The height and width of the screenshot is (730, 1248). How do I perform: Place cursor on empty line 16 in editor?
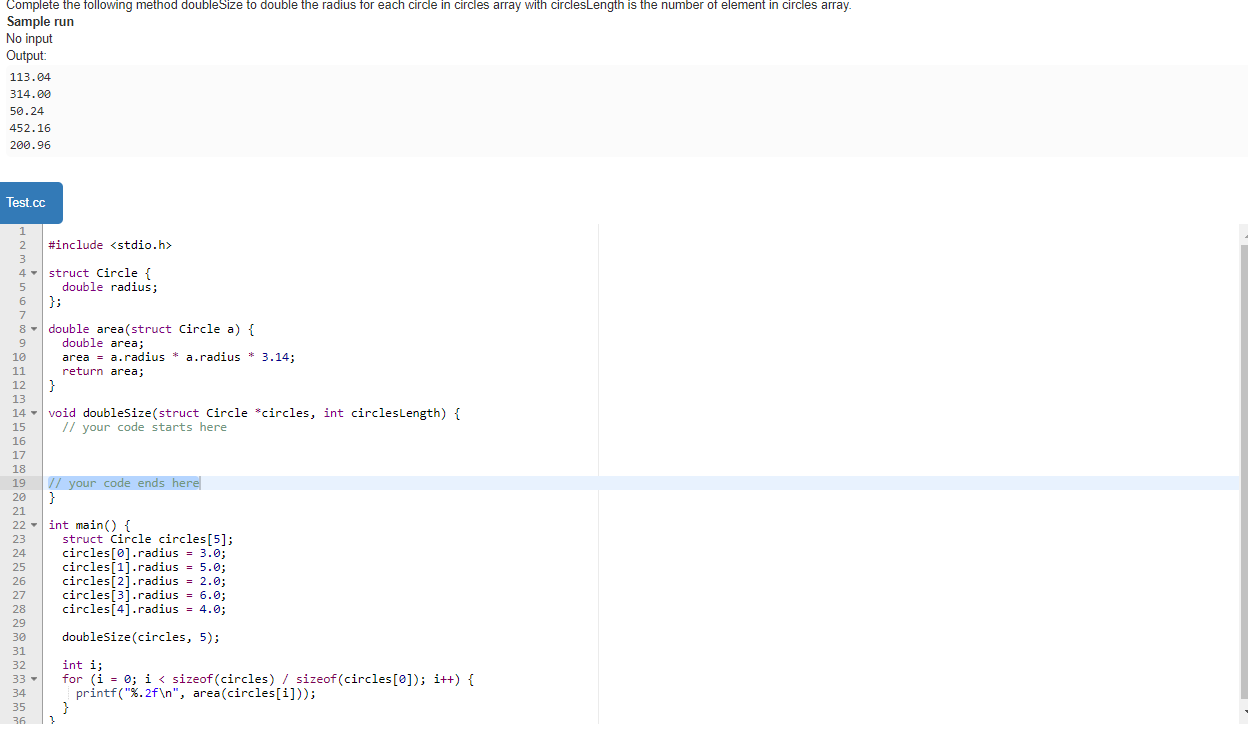click(640, 441)
